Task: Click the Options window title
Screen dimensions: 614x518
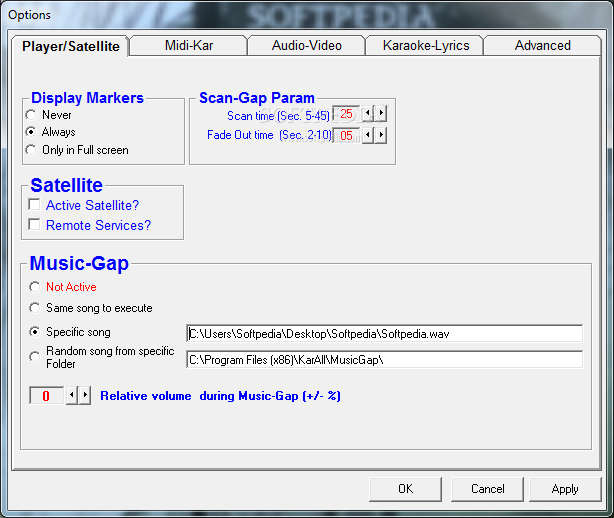Action: (x=29, y=15)
